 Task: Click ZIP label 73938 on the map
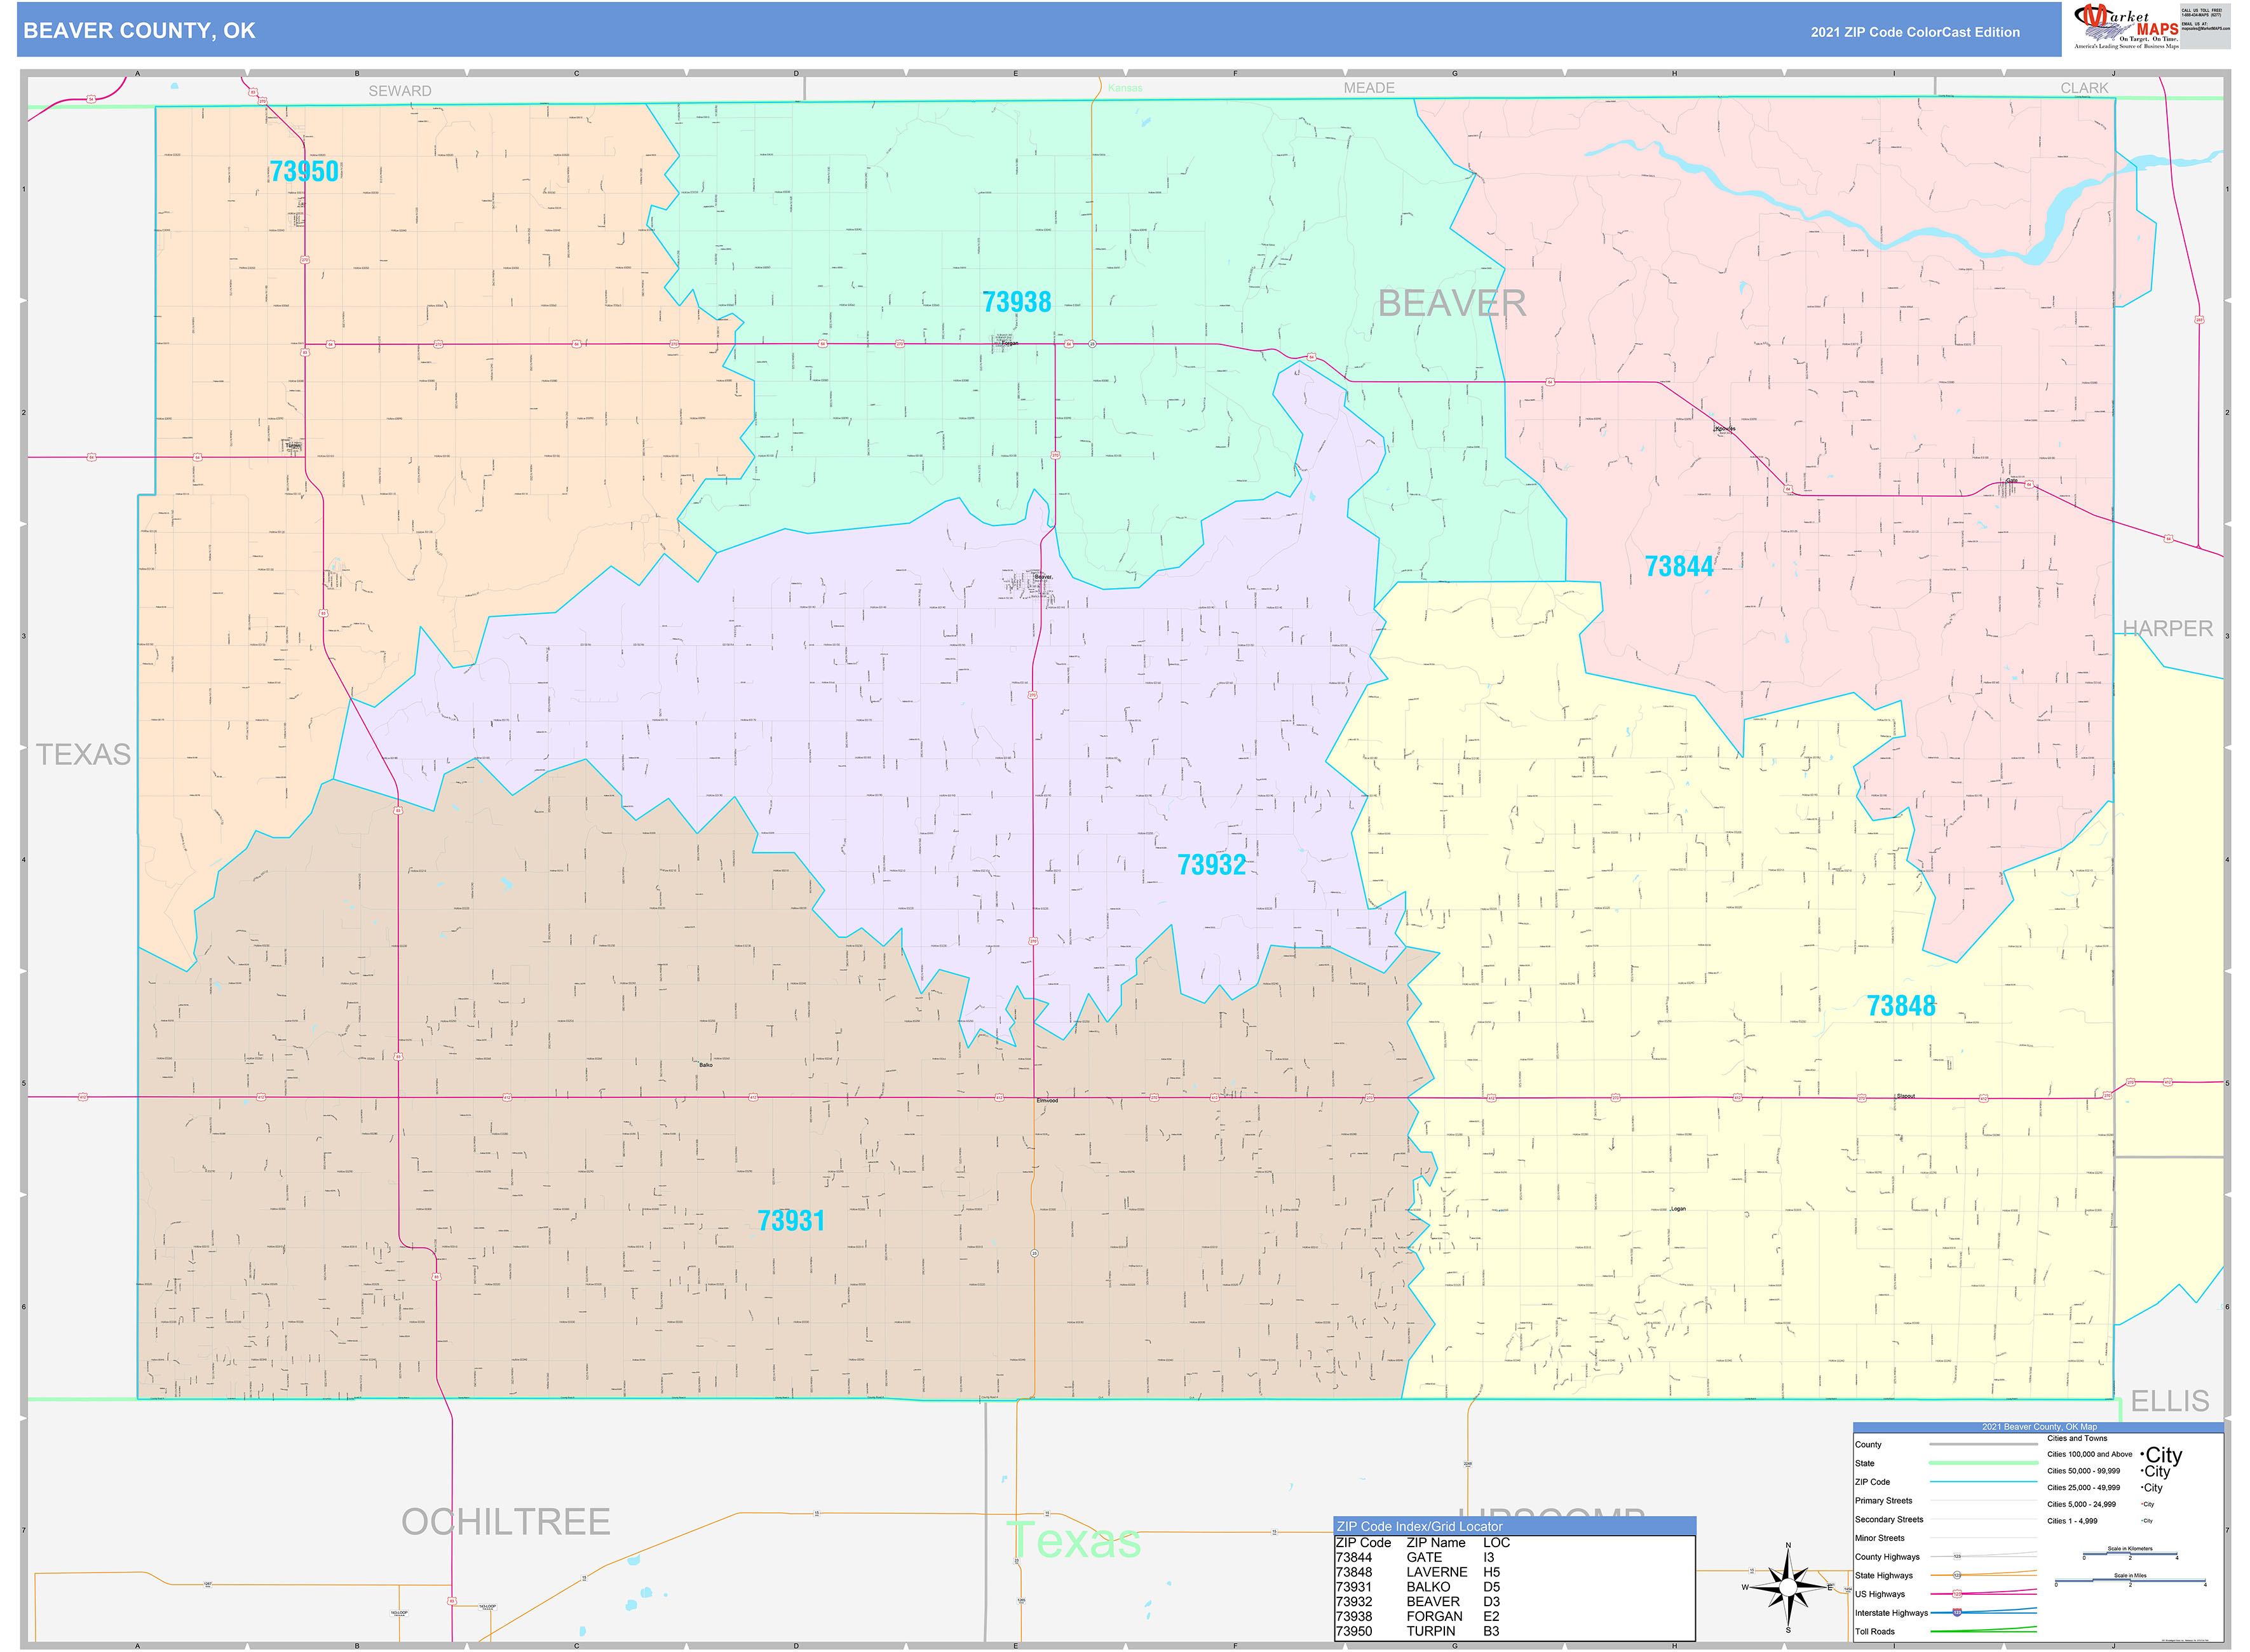pos(1017,302)
